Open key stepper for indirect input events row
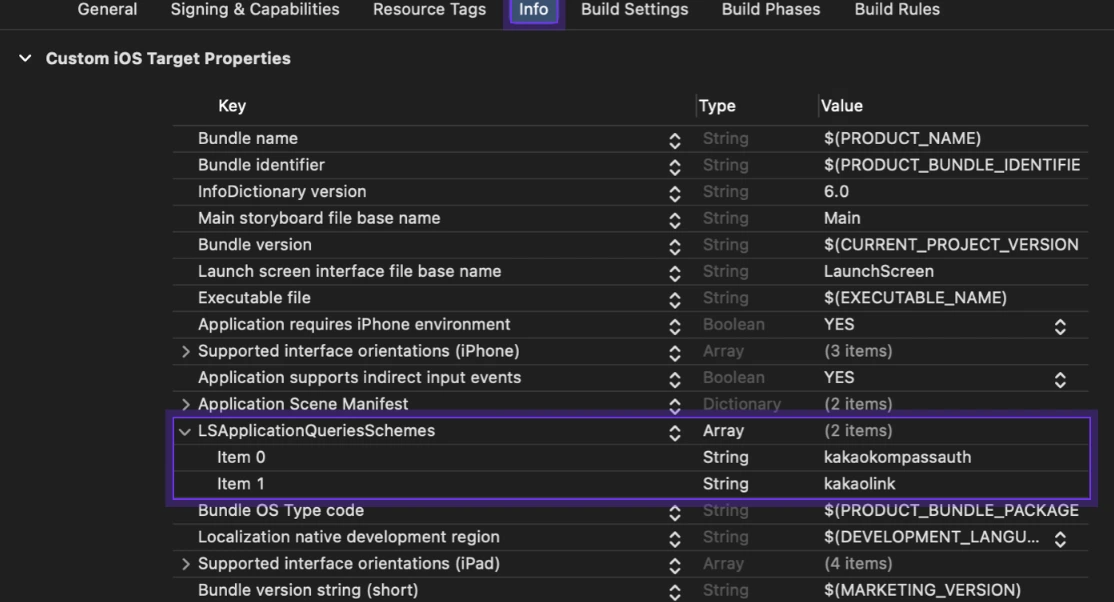Viewport: 1114px width, 602px height. tap(675, 380)
